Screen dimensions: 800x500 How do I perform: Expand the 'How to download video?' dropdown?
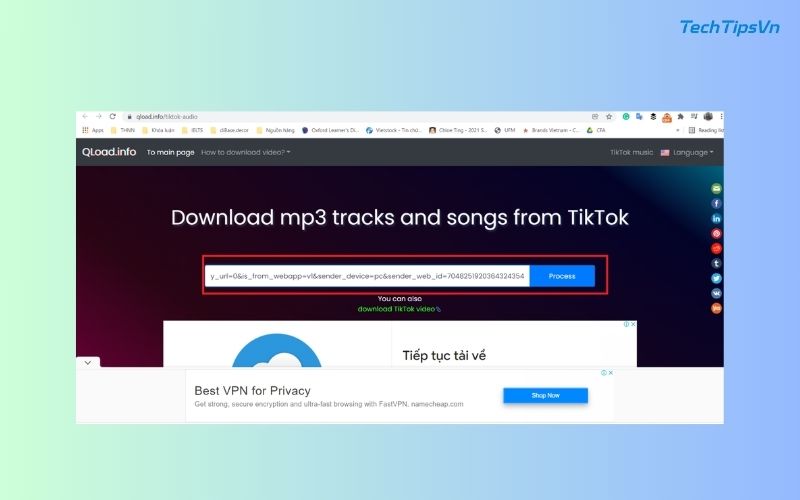[x=245, y=152]
